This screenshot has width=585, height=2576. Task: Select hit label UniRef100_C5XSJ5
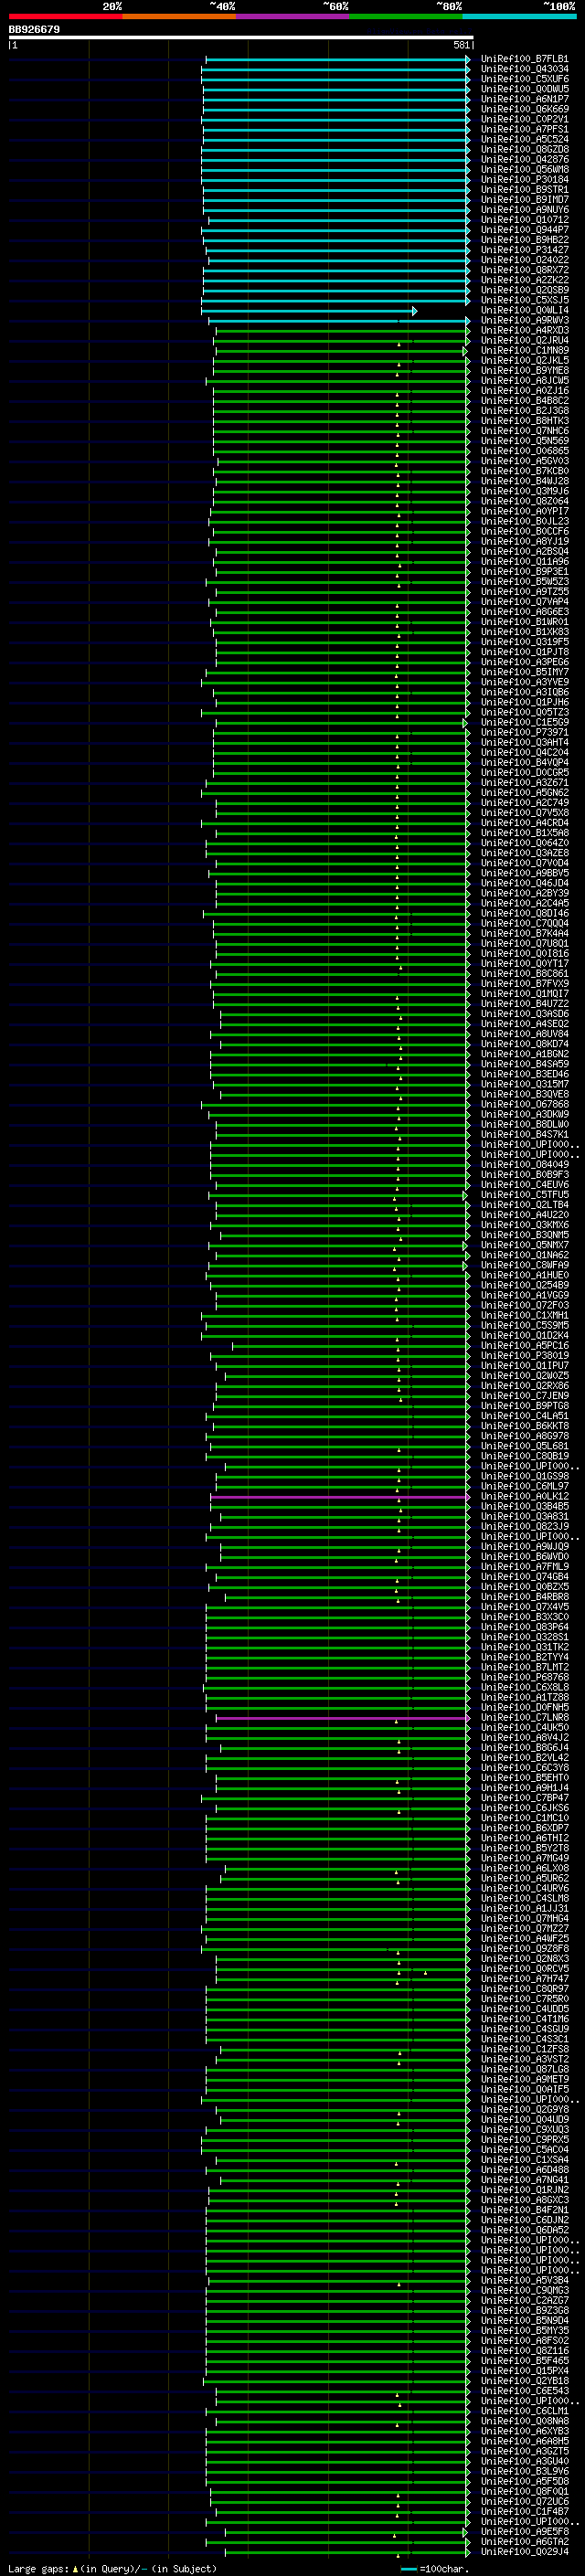[524, 300]
